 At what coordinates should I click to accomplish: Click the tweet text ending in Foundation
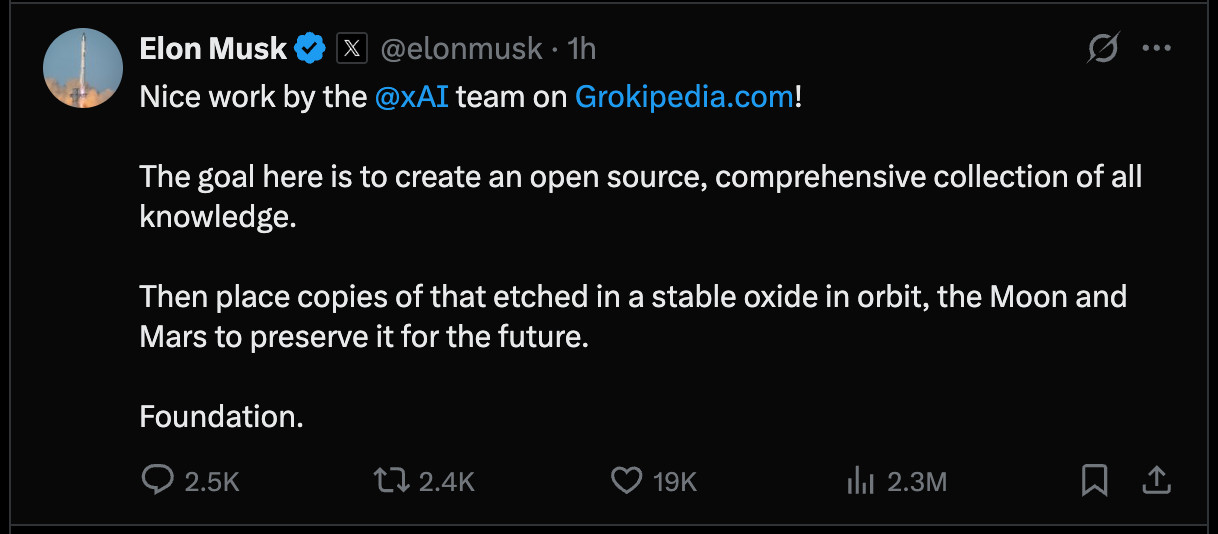tap(221, 416)
